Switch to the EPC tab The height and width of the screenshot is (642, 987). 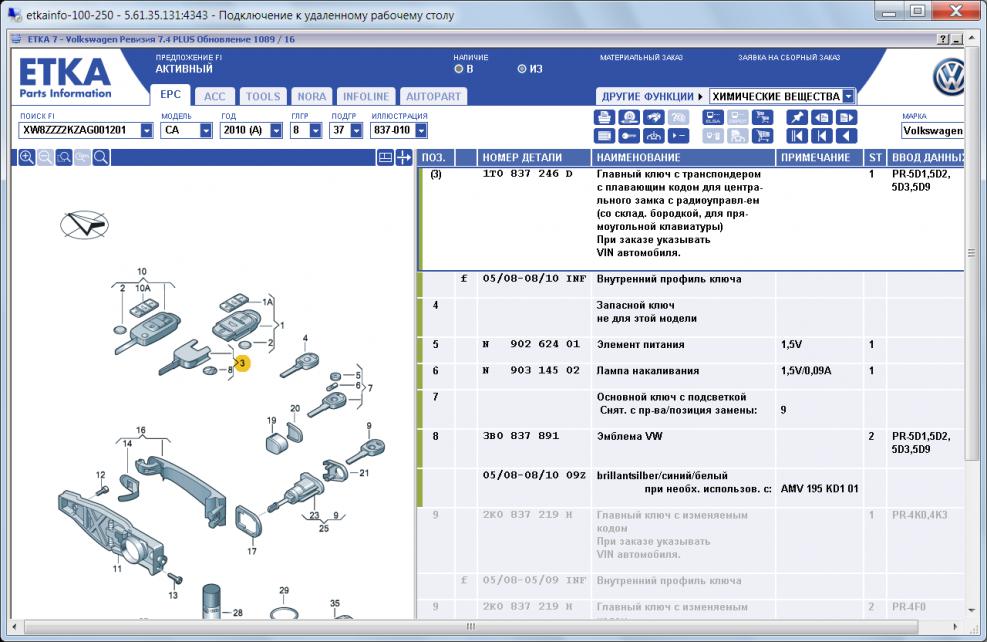coord(170,94)
